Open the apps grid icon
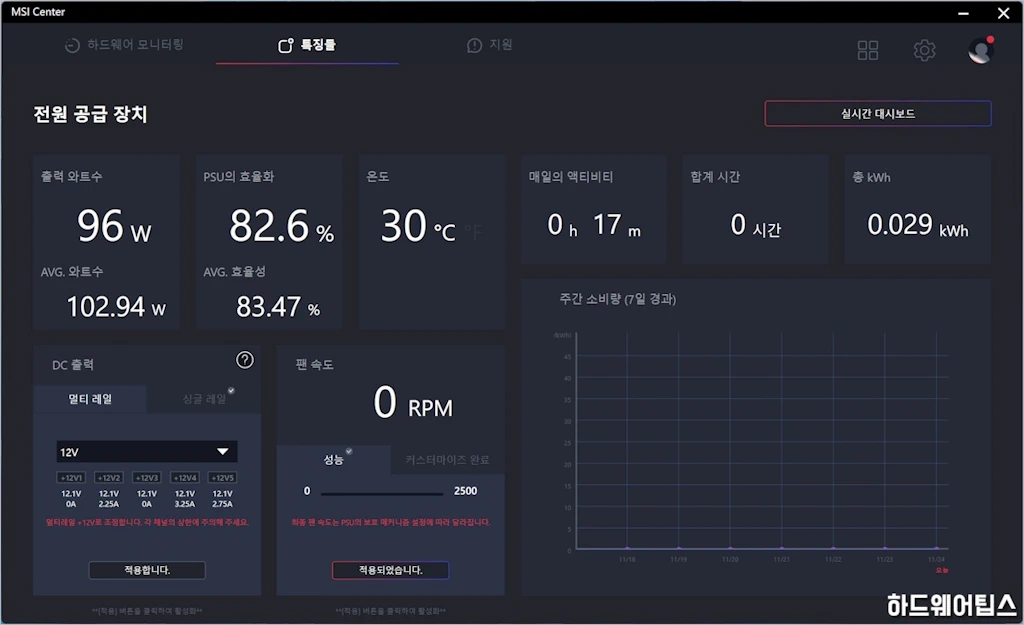1024x625 pixels. point(867,50)
